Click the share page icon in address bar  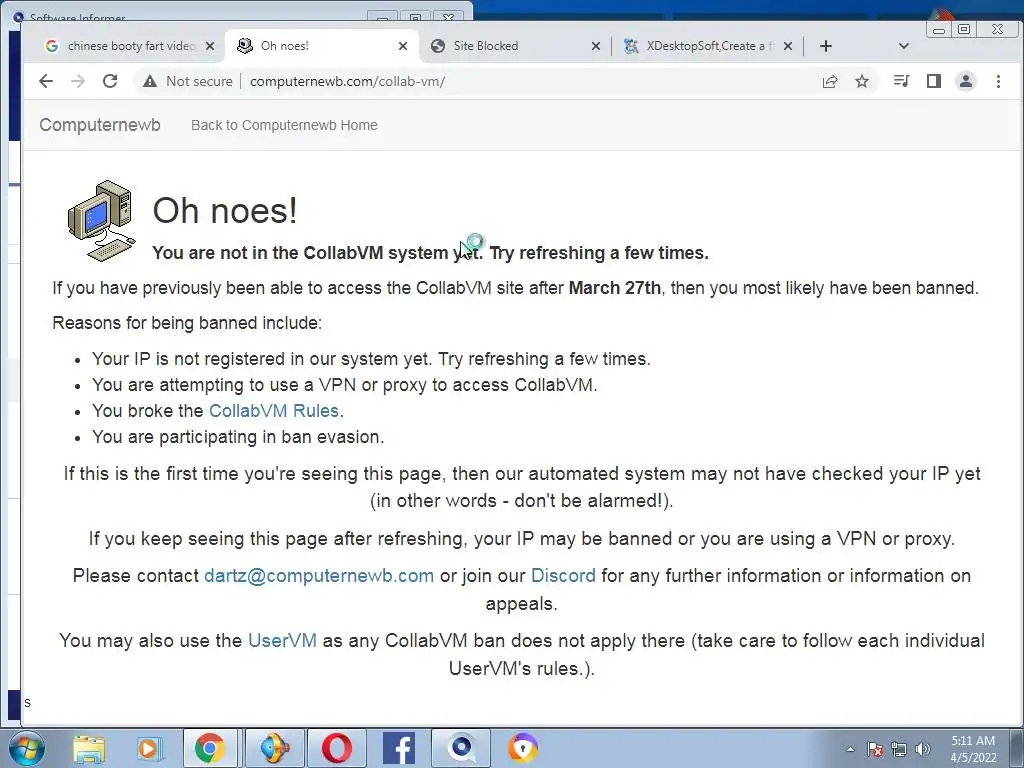click(x=830, y=81)
